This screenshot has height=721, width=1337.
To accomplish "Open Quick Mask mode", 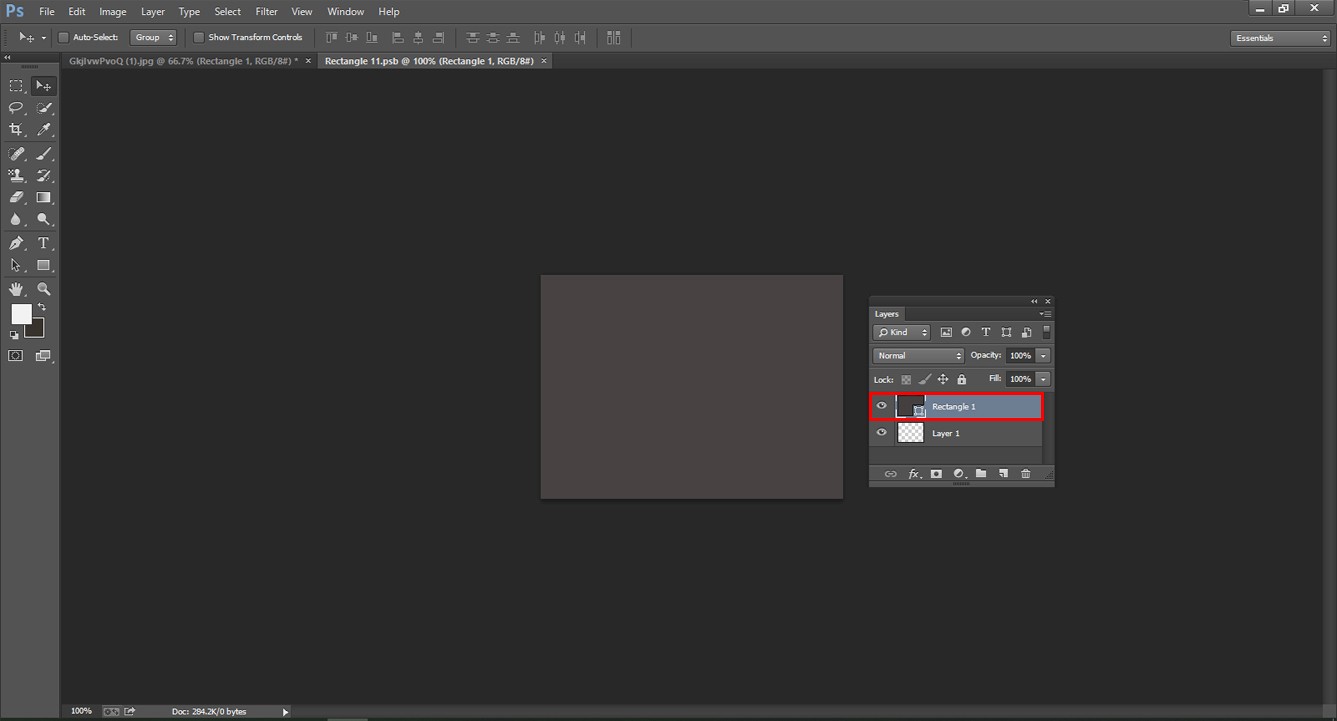I will [15, 353].
